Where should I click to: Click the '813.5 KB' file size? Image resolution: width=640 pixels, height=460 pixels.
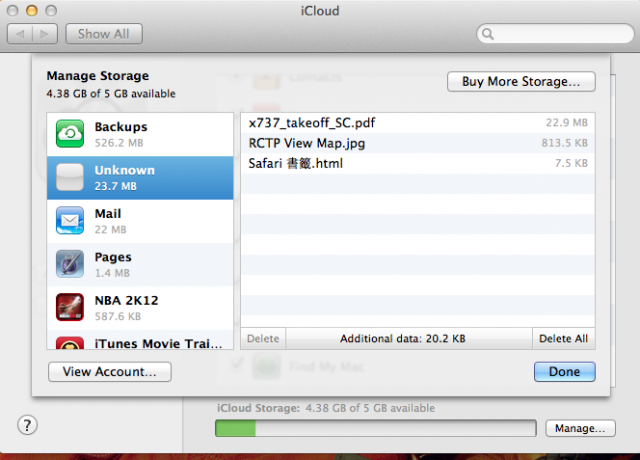pos(564,143)
